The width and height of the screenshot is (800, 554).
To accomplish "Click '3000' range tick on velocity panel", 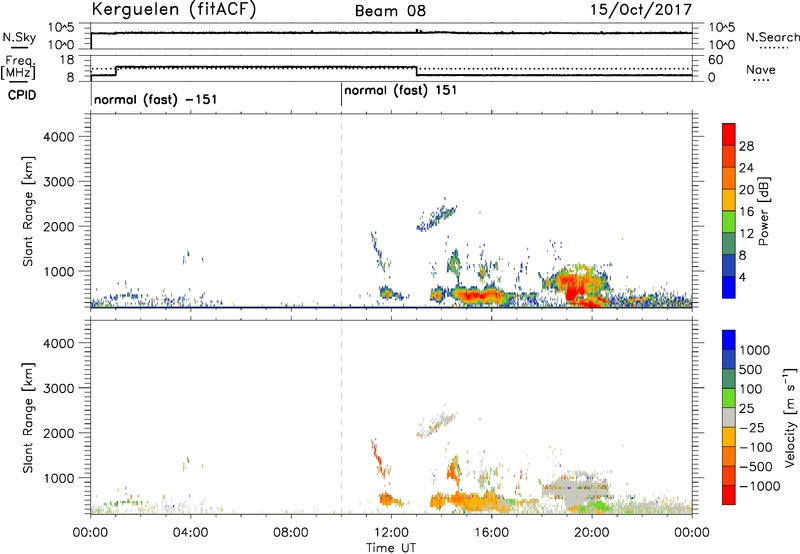I will pyautogui.click(x=58, y=388).
